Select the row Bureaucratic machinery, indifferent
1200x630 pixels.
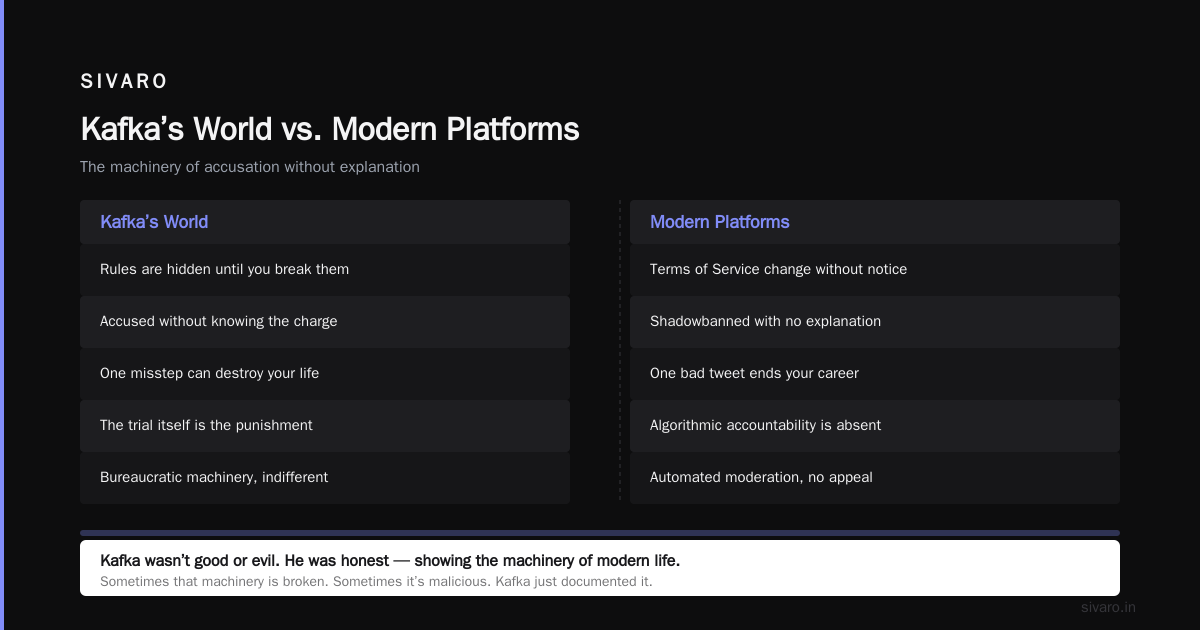coord(325,478)
